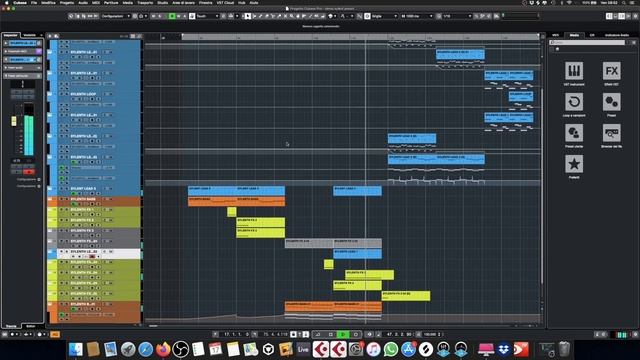Open the 1/16 quantize dropdown

(x=457, y=16)
